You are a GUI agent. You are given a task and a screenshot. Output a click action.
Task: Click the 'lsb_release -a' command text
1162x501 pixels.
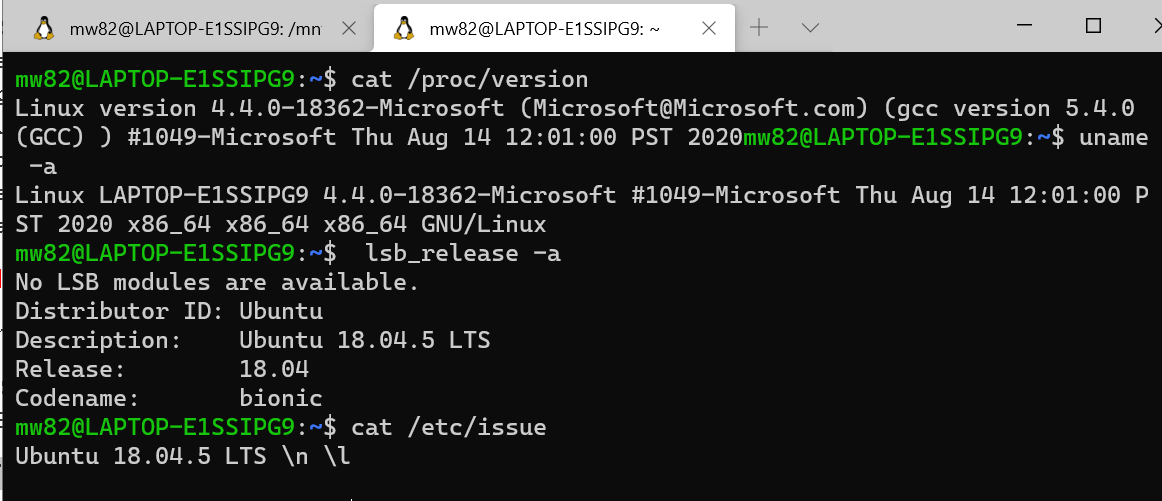click(463, 253)
